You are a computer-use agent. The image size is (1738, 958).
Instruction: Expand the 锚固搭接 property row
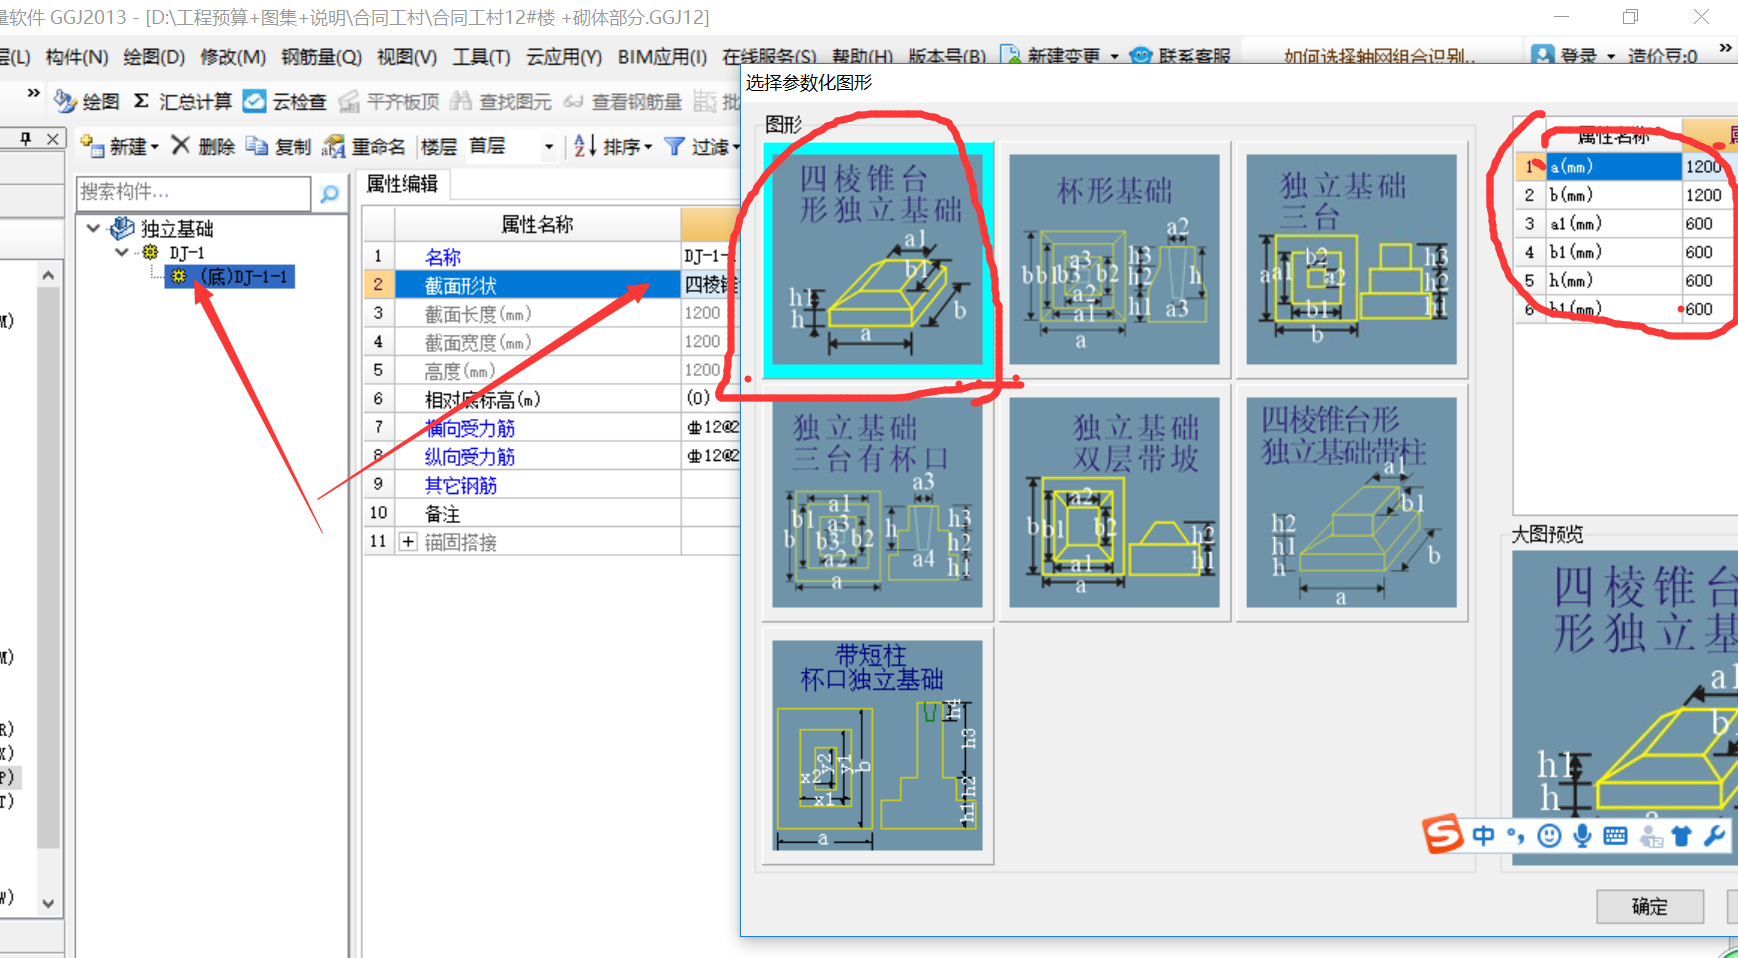[x=408, y=541]
